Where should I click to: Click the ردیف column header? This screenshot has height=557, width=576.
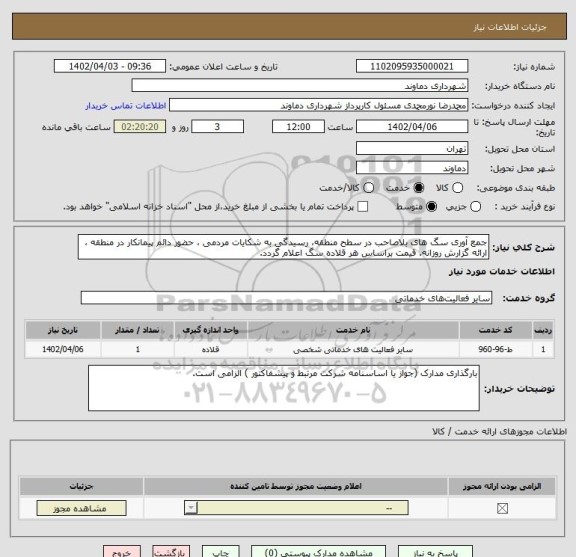543,330
